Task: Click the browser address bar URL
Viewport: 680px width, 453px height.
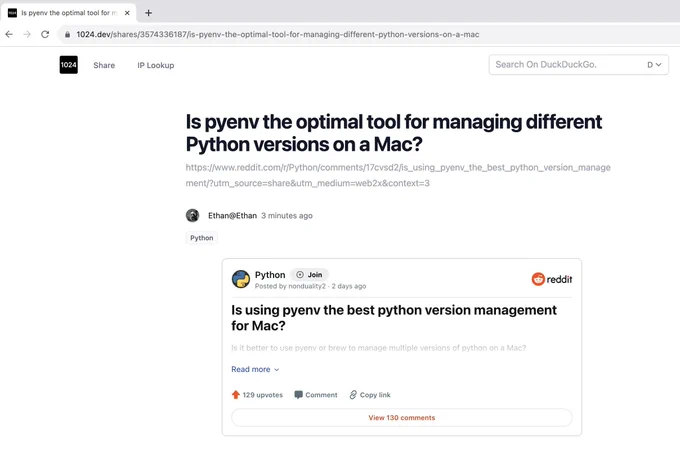Action: click(278, 34)
